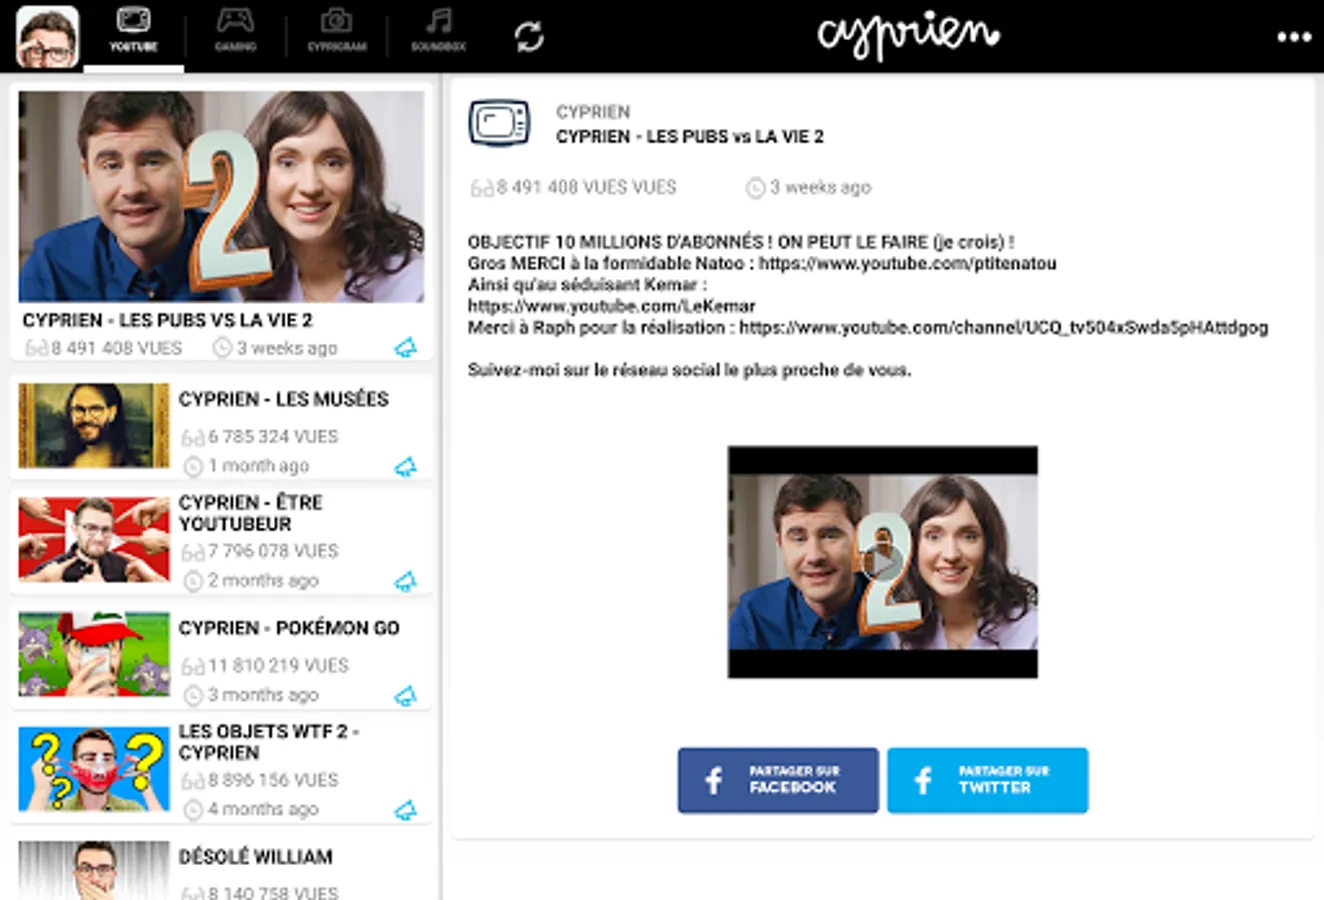1324x900 pixels.
Task: Play the video in the detail panel
Action: 883,562
